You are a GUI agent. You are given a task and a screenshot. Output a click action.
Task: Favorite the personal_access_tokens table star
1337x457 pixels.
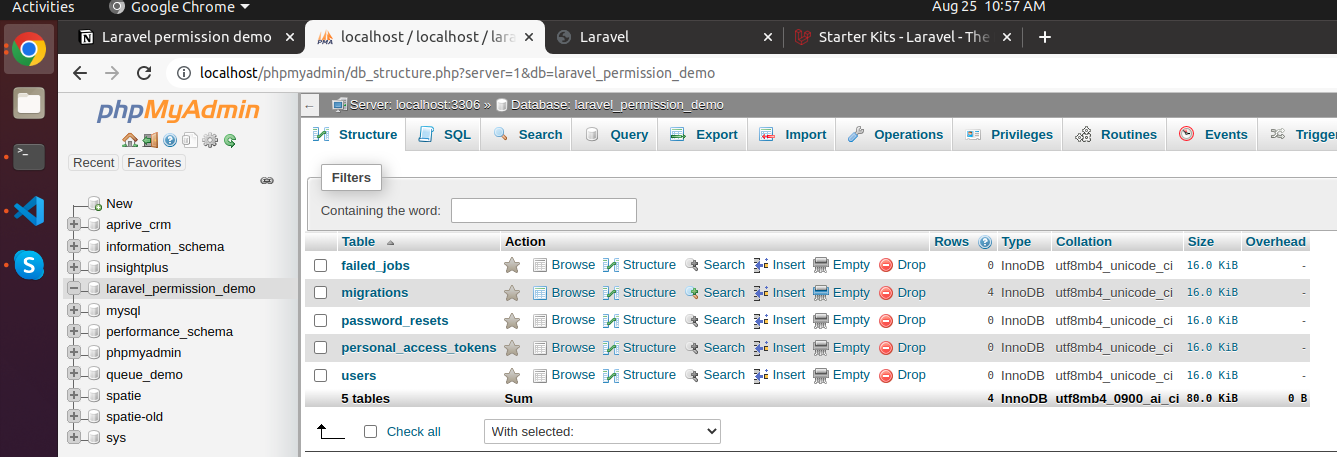pos(512,348)
